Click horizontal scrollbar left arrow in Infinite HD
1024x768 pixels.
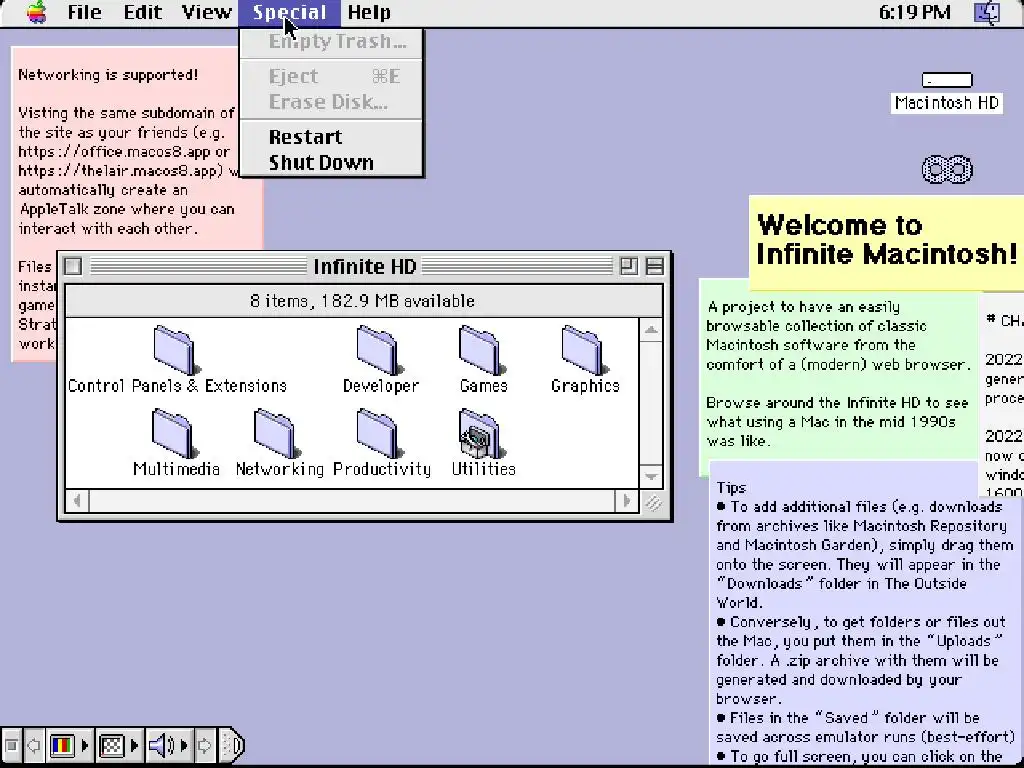(77, 501)
